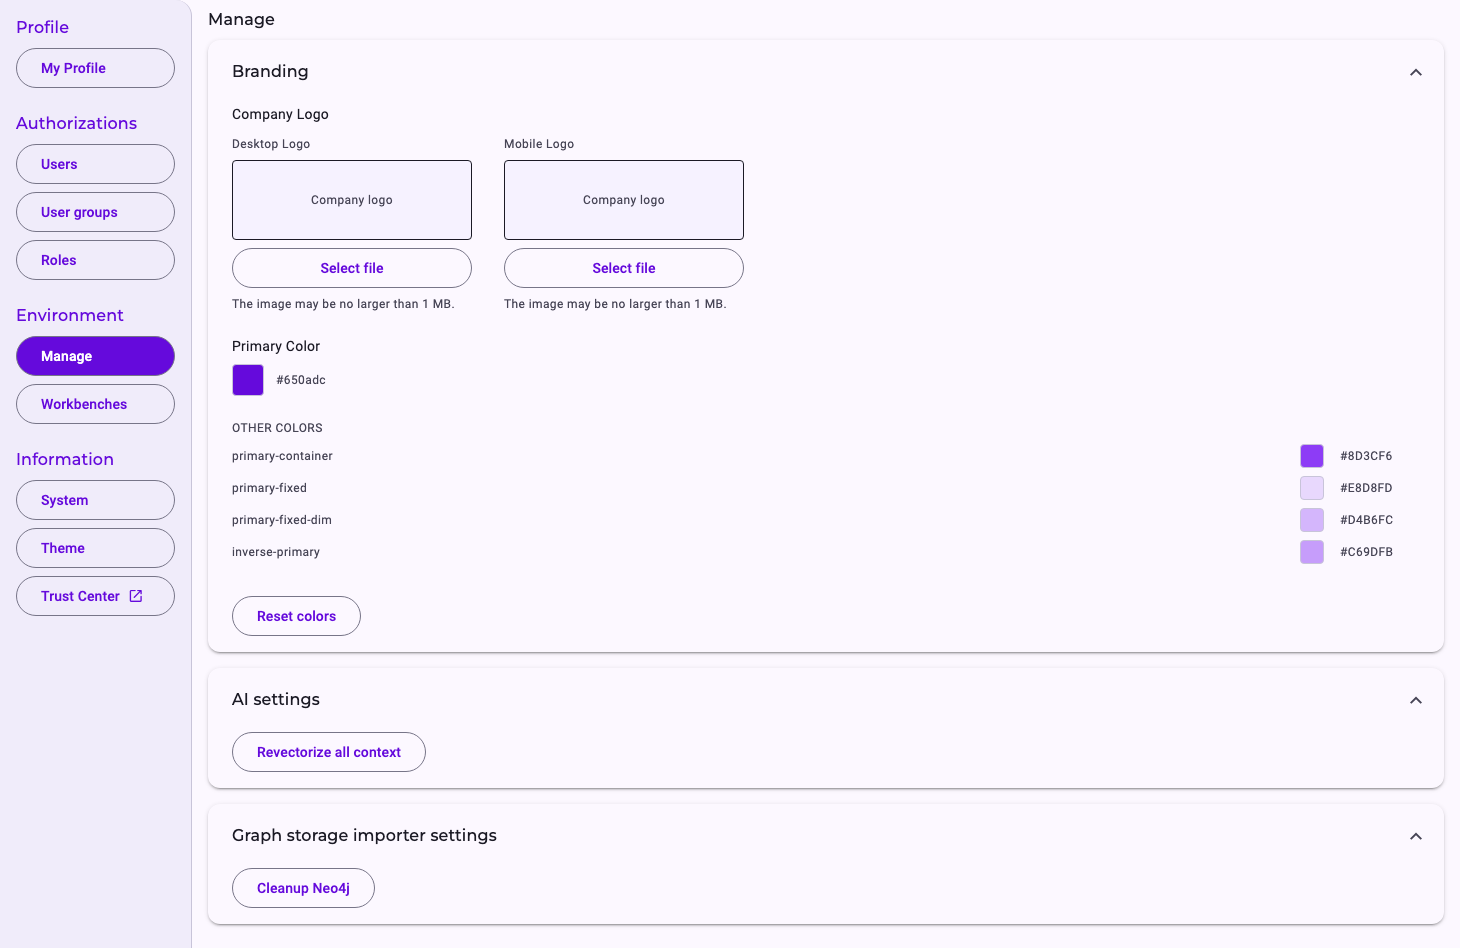Open User groups section
The height and width of the screenshot is (948, 1460).
click(x=95, y=212)
